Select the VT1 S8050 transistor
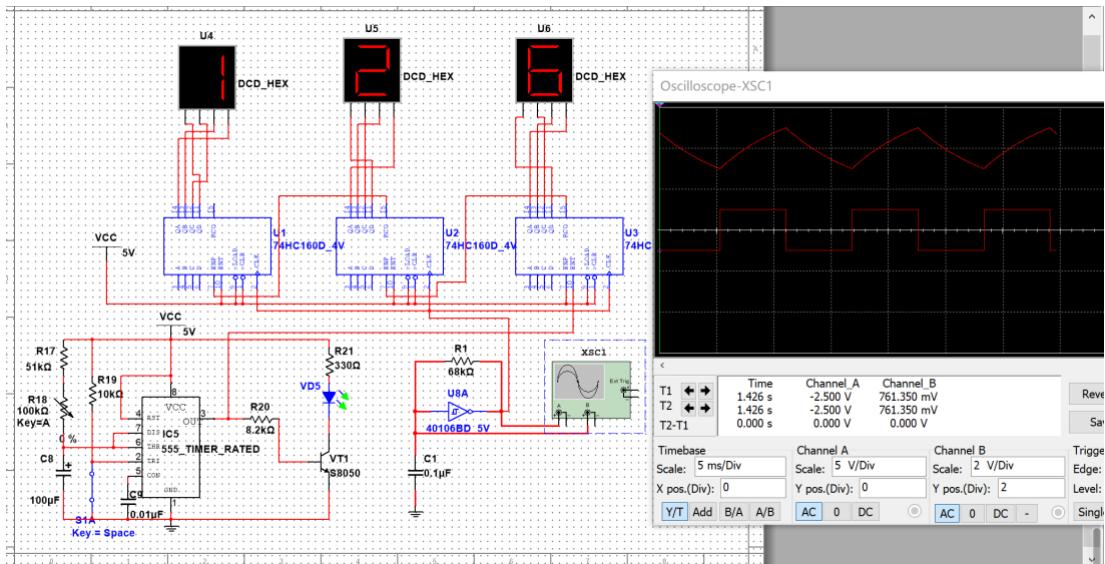Image resolution: width=1105 pixels, height=564 pixels. [325, 461]
